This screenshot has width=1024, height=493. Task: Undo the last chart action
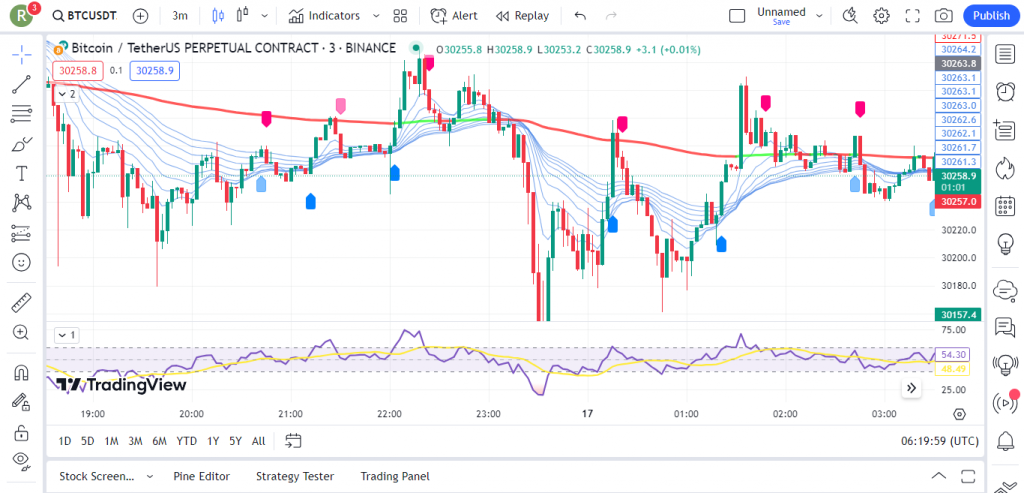pos(580,16)
